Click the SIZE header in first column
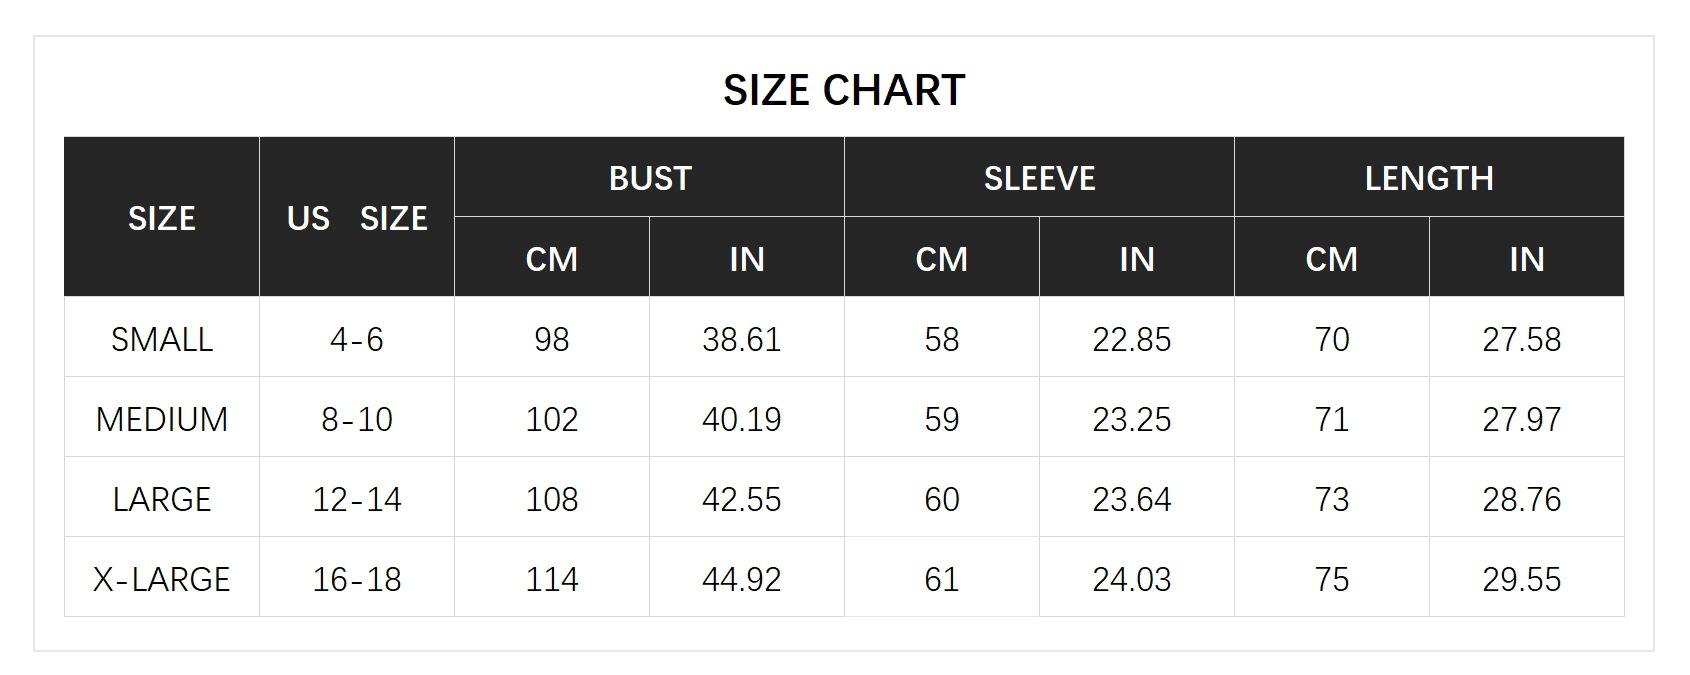 161,218
